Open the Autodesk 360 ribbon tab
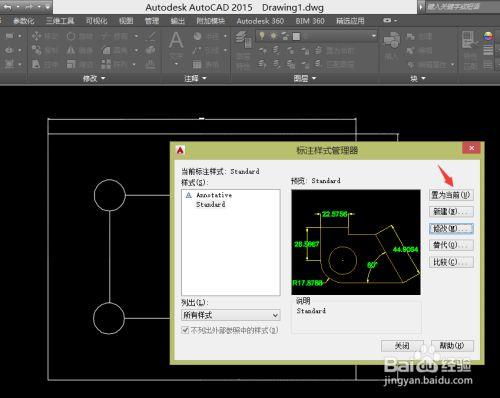The width and height of the screenshot is (500, 398). pos(260,21)
